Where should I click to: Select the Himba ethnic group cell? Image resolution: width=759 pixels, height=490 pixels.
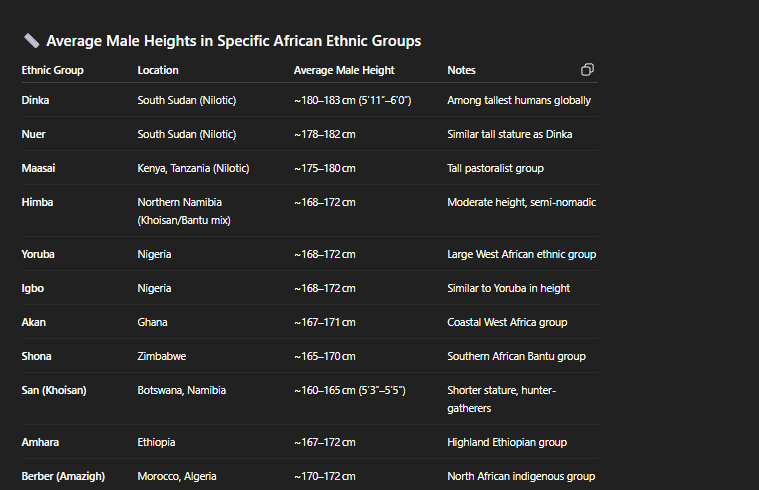pyautogui.click(x=37, y=202)
